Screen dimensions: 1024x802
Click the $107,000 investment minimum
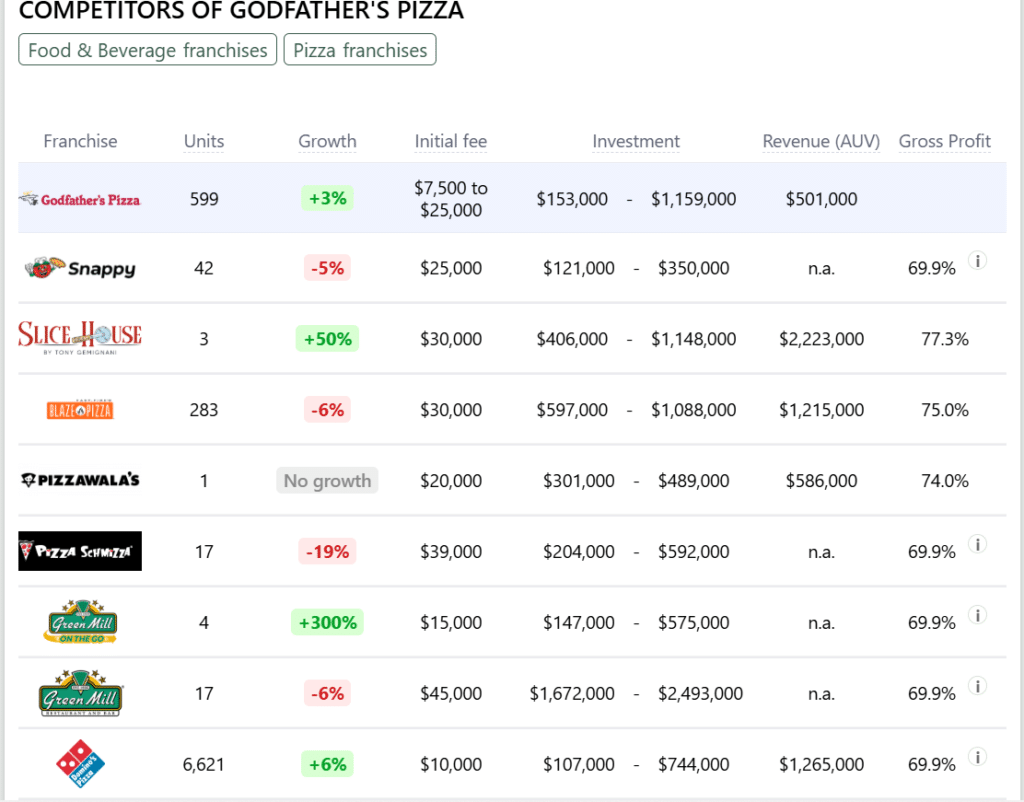coord(579,764)
